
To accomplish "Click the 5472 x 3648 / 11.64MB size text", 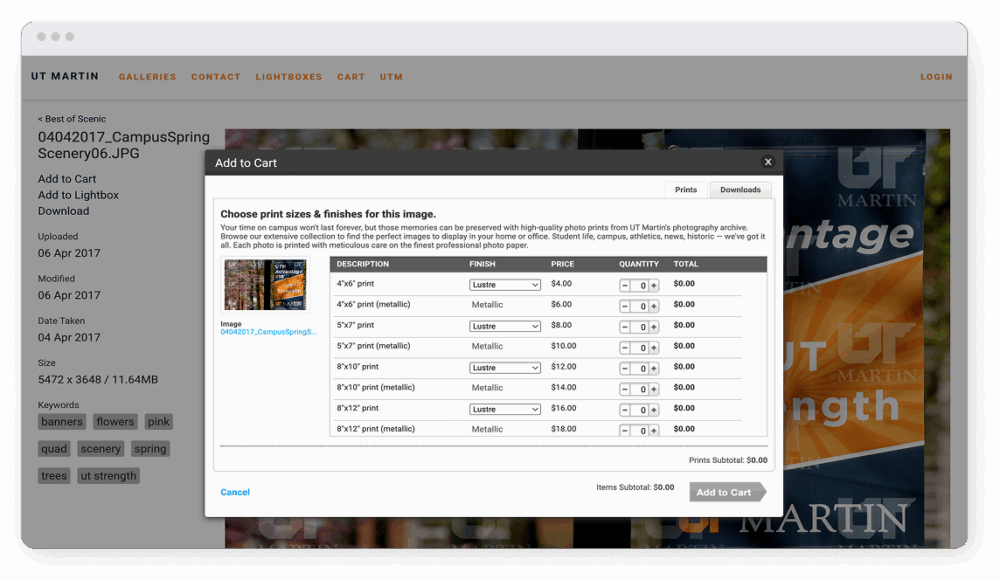I will [x=98, y=379].
